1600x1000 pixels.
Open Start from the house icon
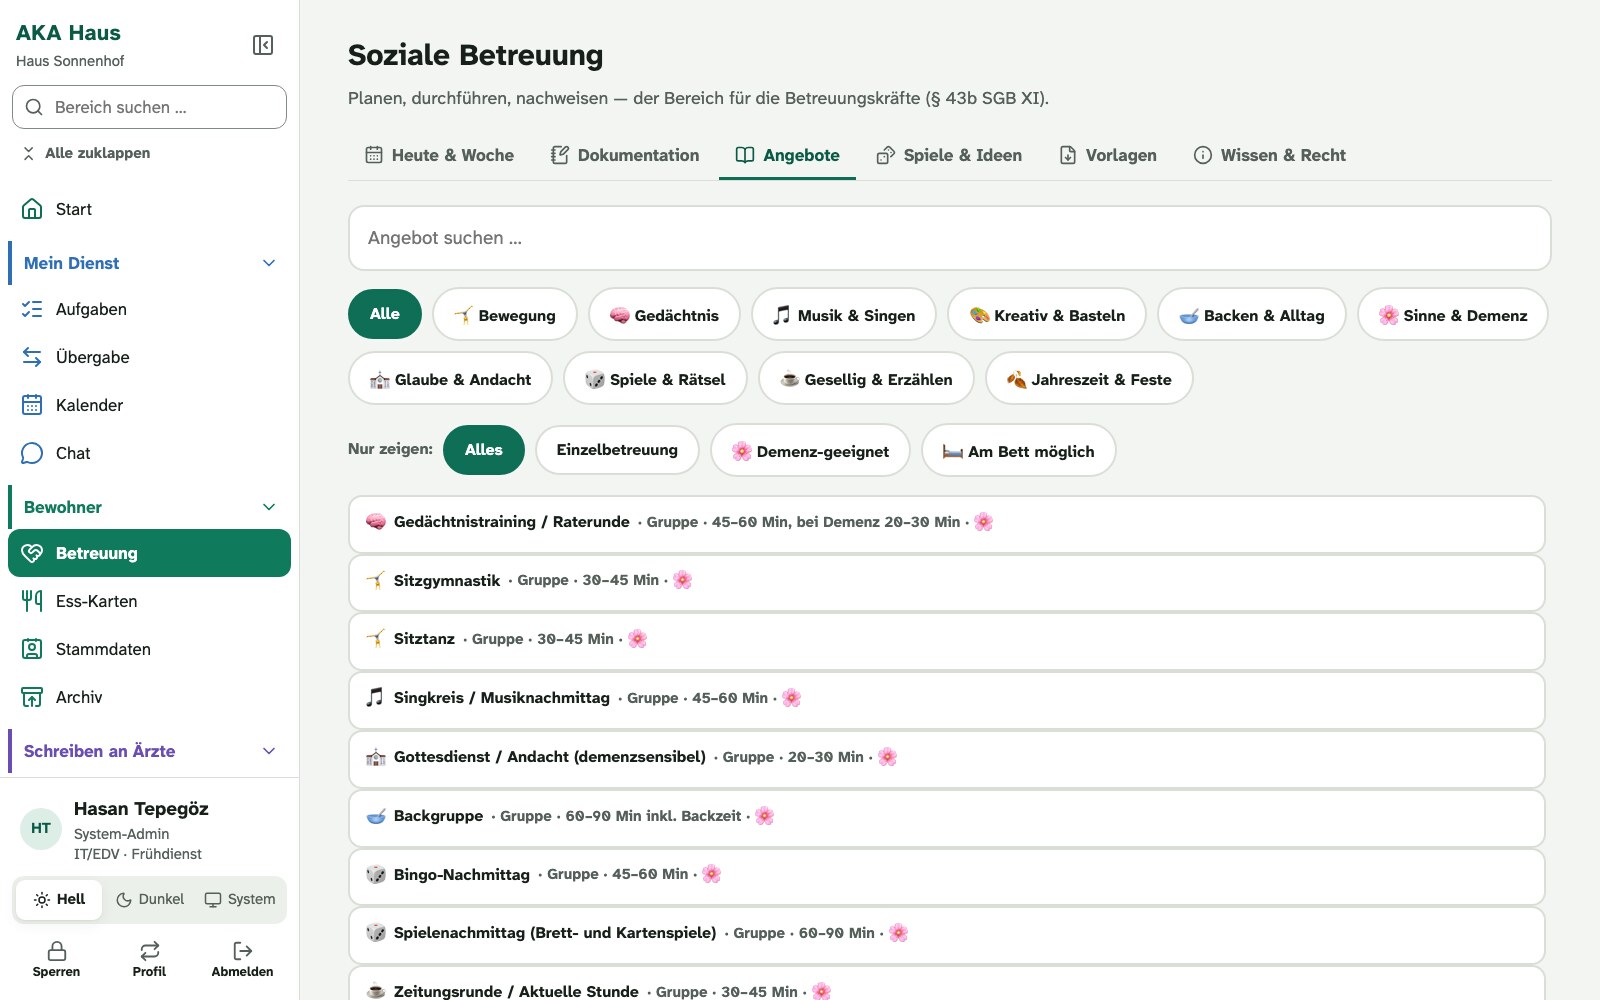(x=32, y=209)
